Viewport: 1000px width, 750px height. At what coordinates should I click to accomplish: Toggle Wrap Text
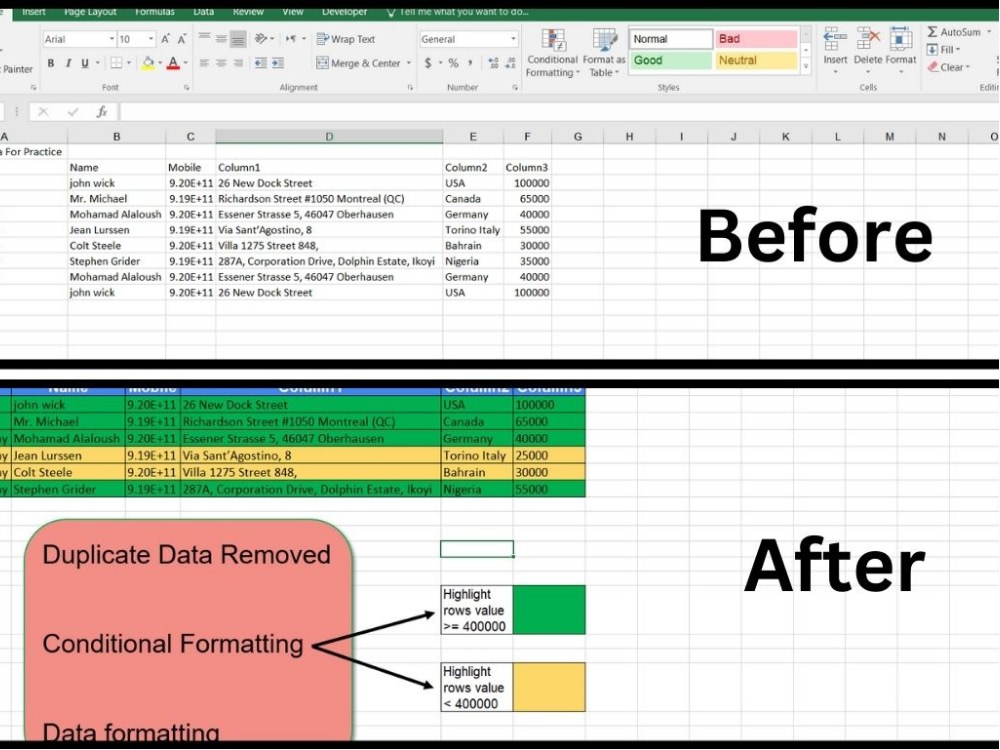click(x=345, y=39)
